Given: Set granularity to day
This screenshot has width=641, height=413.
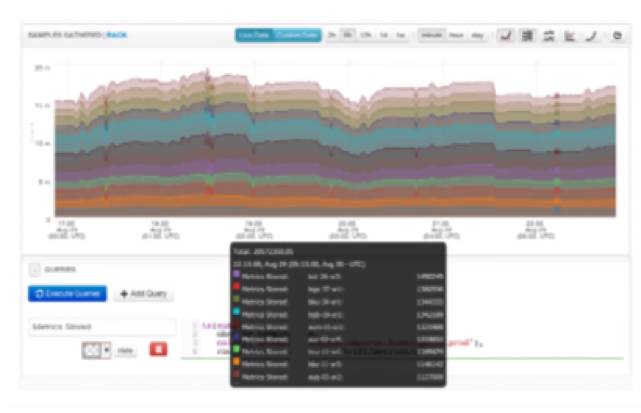Looking at the screenshot, I should [x=477, y=35].
